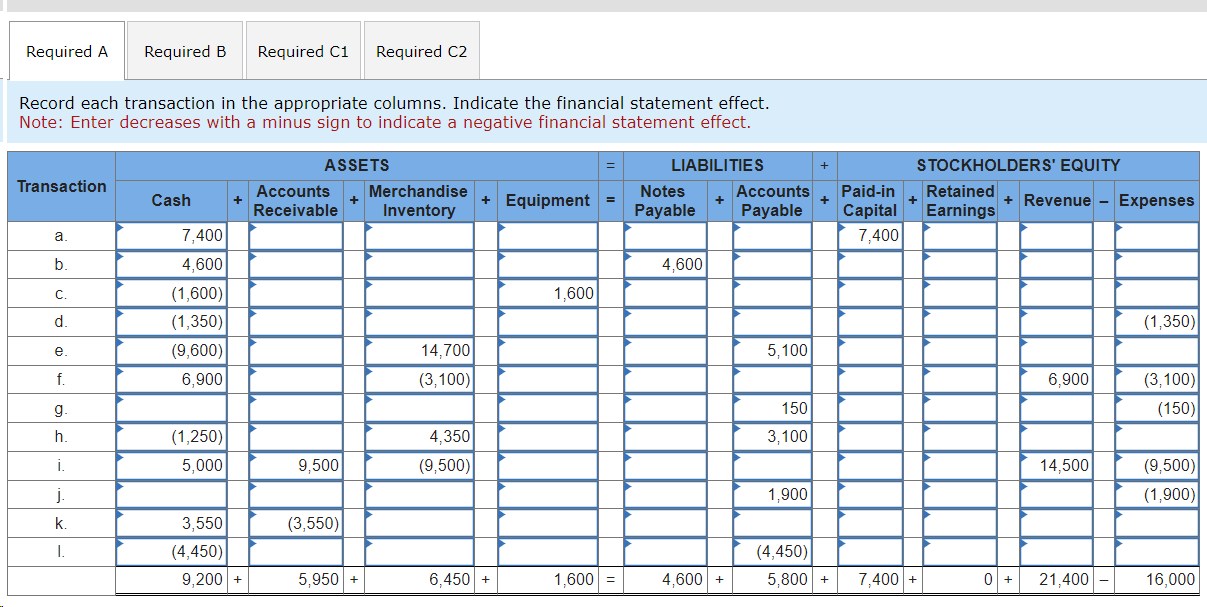Select the Paid-in Capital cell containing 7,400
The width and height of the screenshot is (1207, 607).
click(869, 235)
